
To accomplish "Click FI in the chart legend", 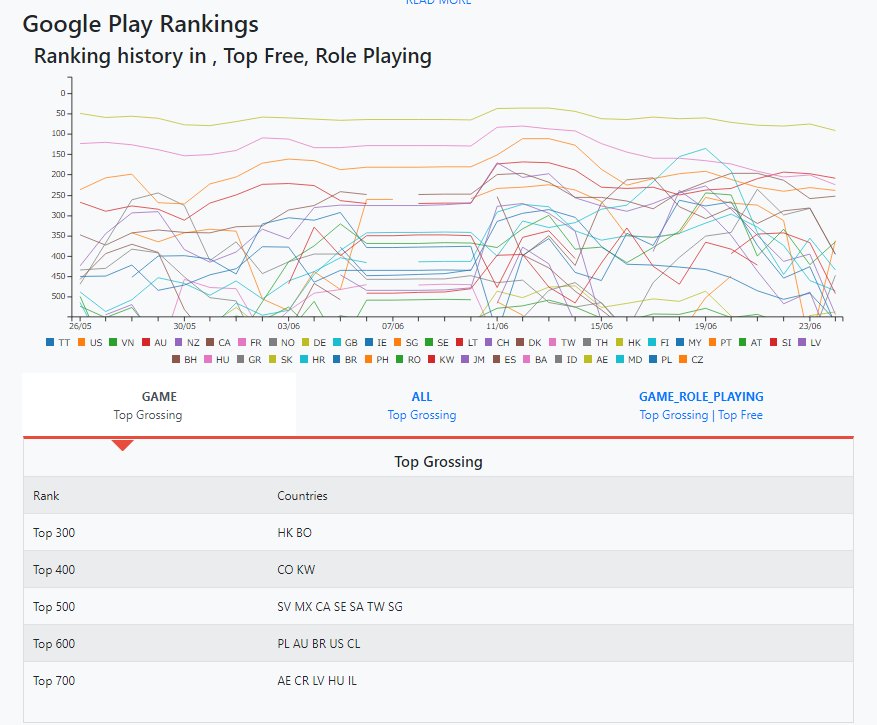I will pyautogui.click(x=658, y=342).
